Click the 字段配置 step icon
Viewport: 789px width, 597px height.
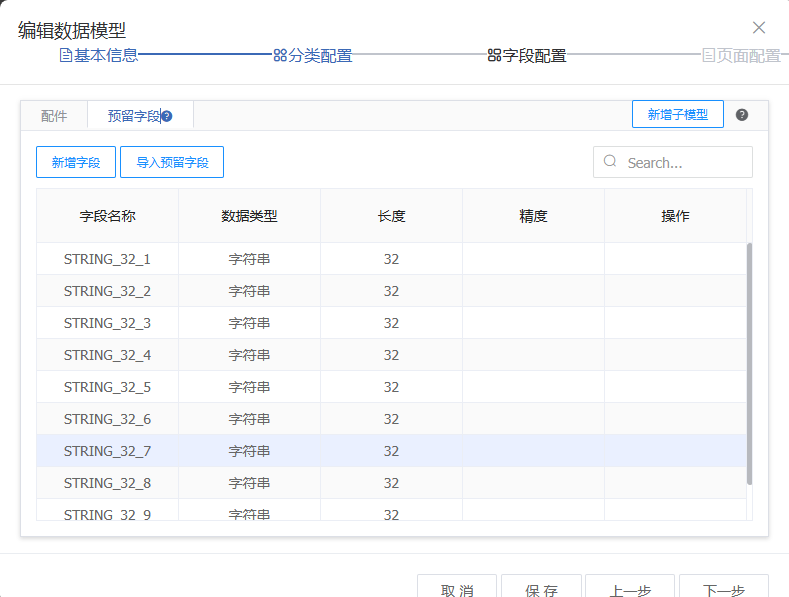(494, 56)
